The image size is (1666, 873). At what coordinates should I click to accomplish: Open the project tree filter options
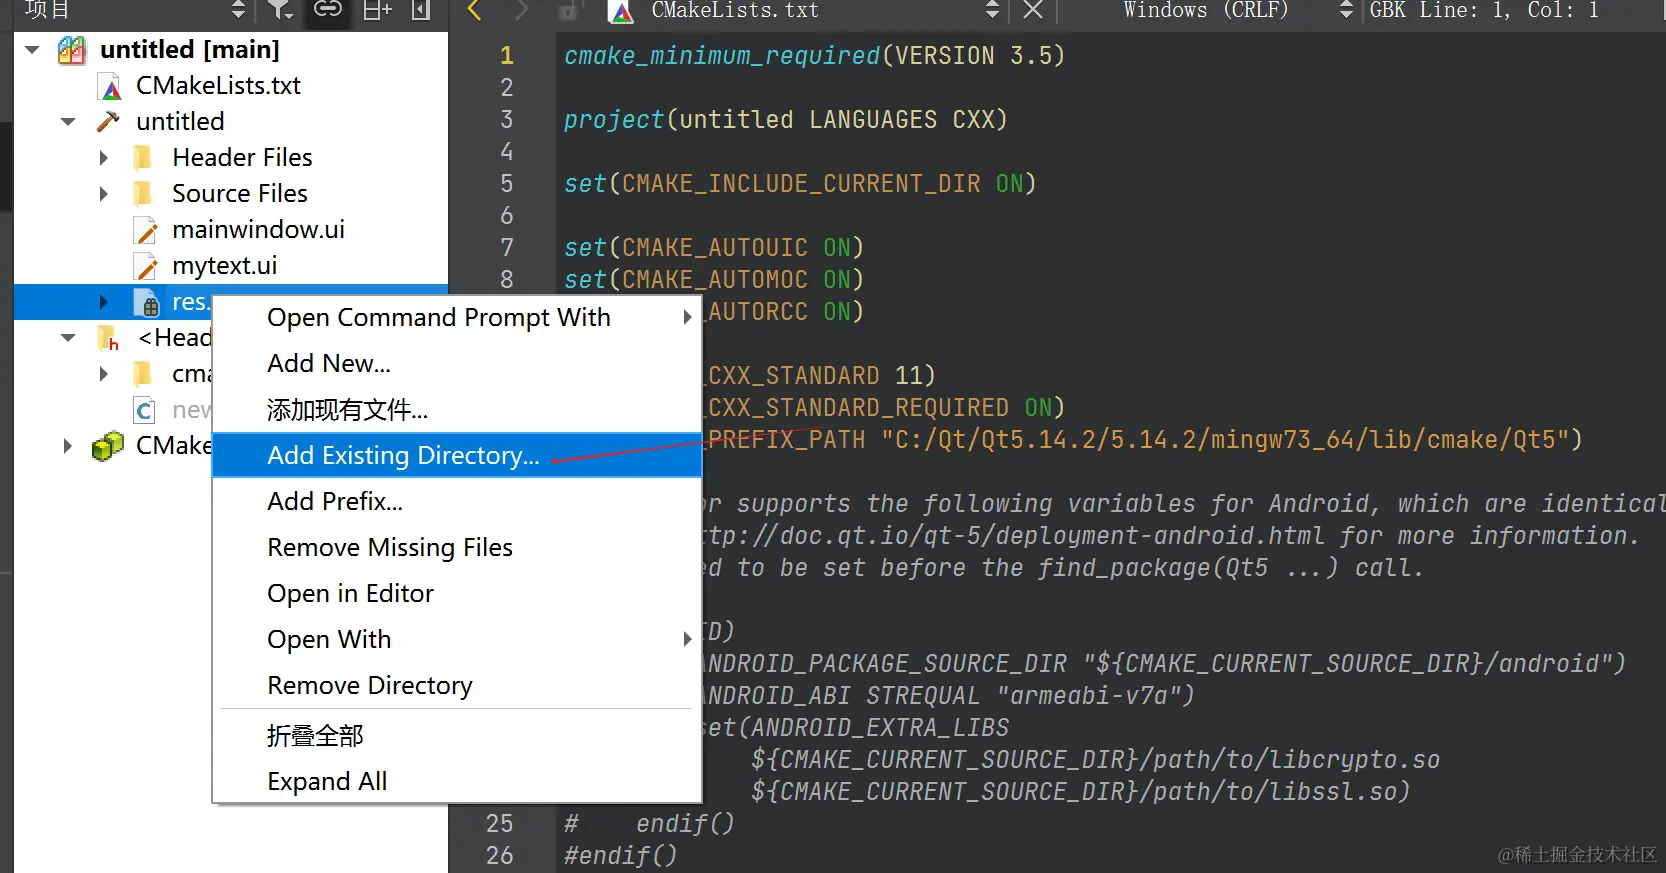[281, 10]
